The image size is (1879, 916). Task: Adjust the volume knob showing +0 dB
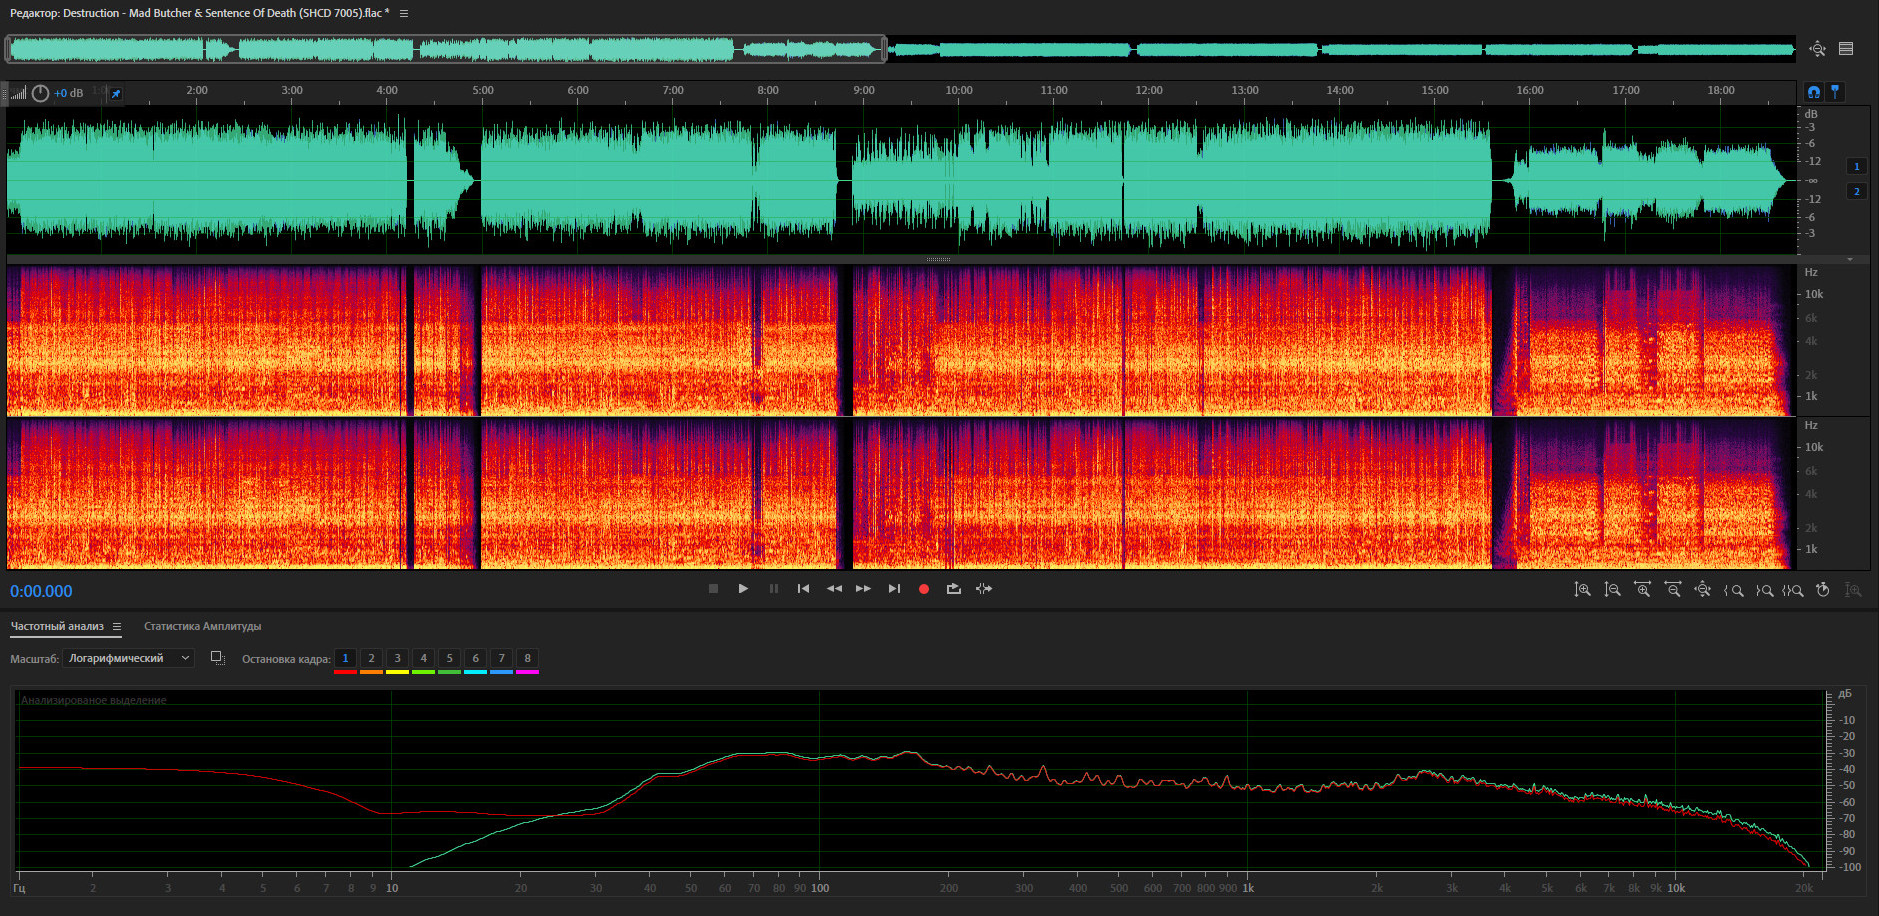[x=40, y=93]
